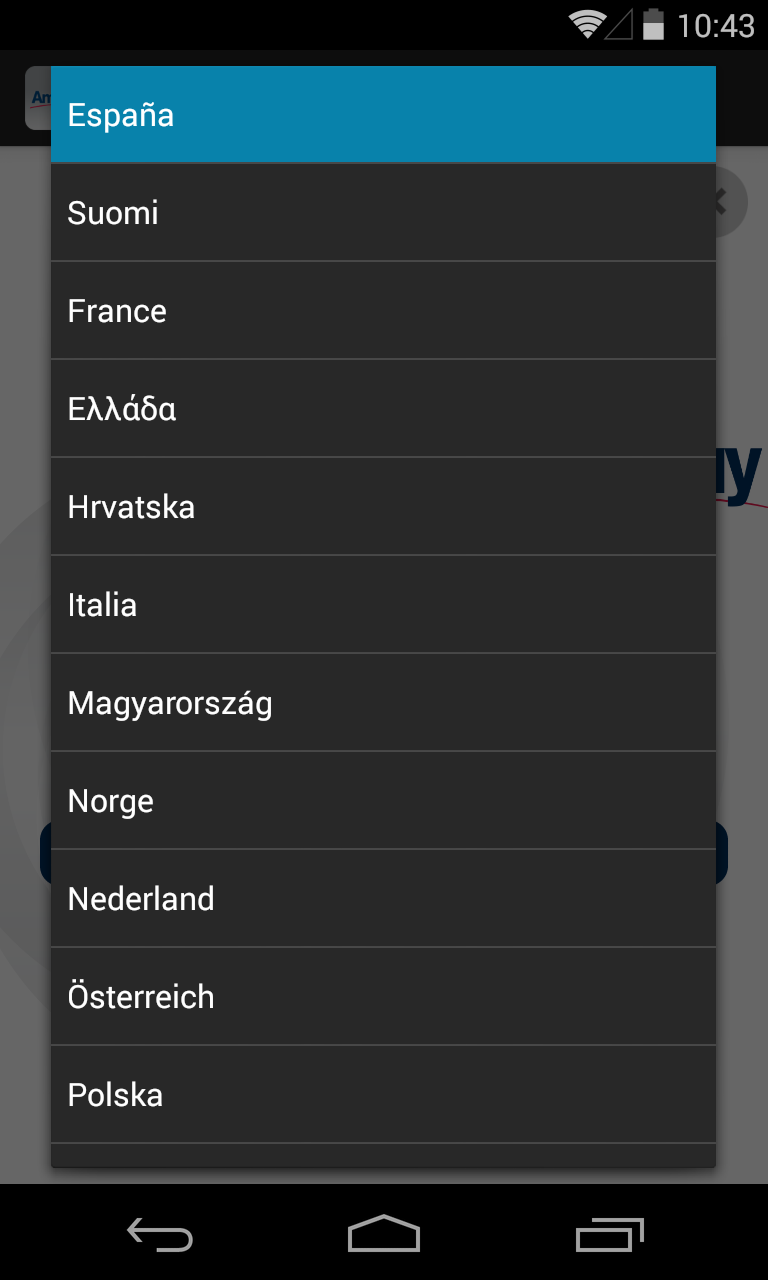Viewport: 768px width, 1280px height.
Task: Select France as the country
Action: coord(383,310)
